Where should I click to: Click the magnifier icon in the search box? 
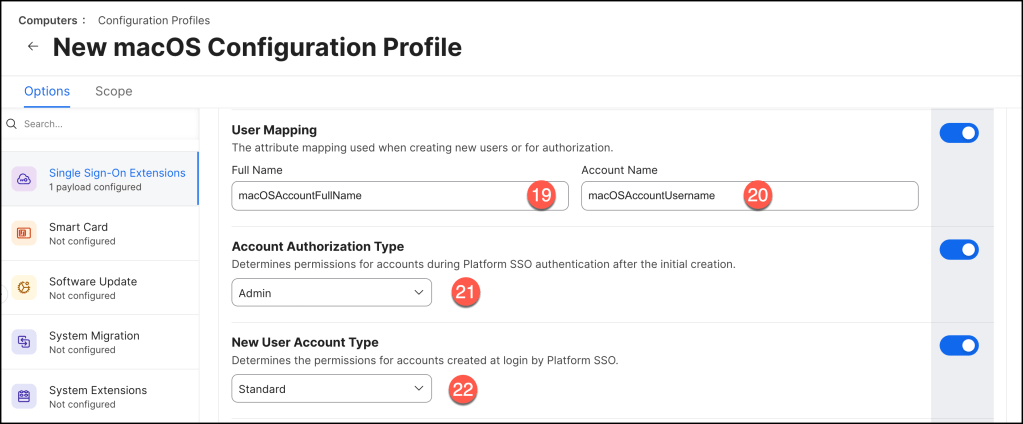coord(12,124)
